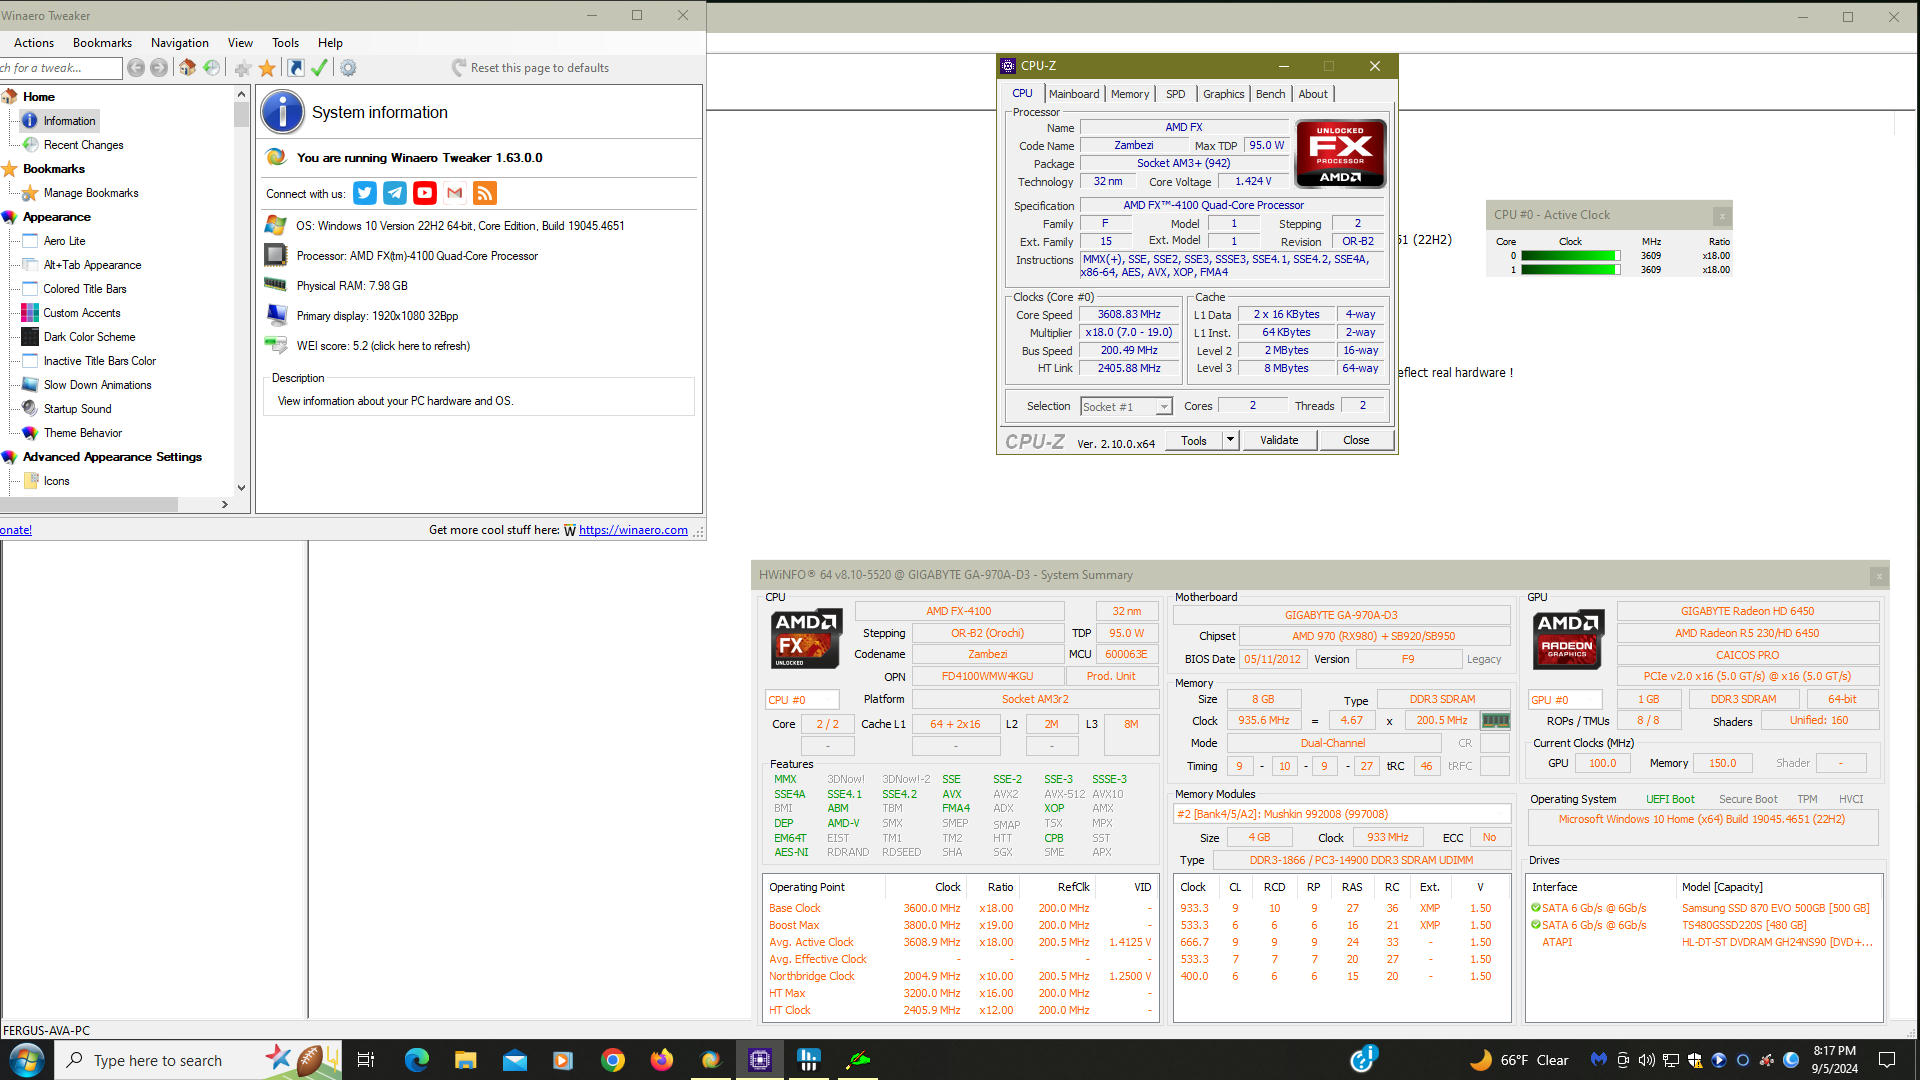Switch to Memory tab in CPU-Z
1920x1080 pixels.
(x=1130, y=94)
